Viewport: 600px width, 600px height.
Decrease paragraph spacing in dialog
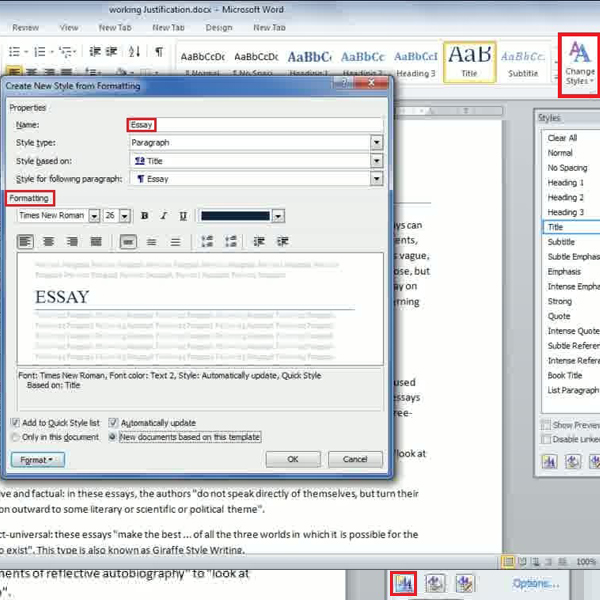(231, 241)
